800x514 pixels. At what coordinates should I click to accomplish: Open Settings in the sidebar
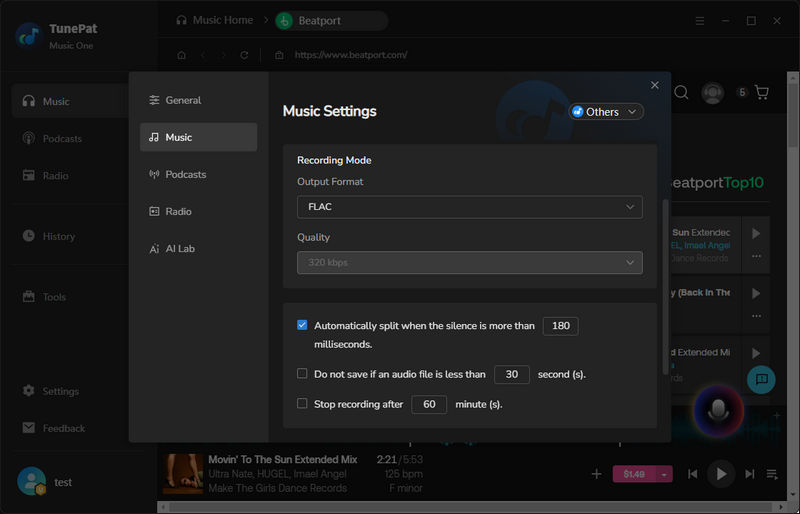pyautogui.click(x=51, y=391)
